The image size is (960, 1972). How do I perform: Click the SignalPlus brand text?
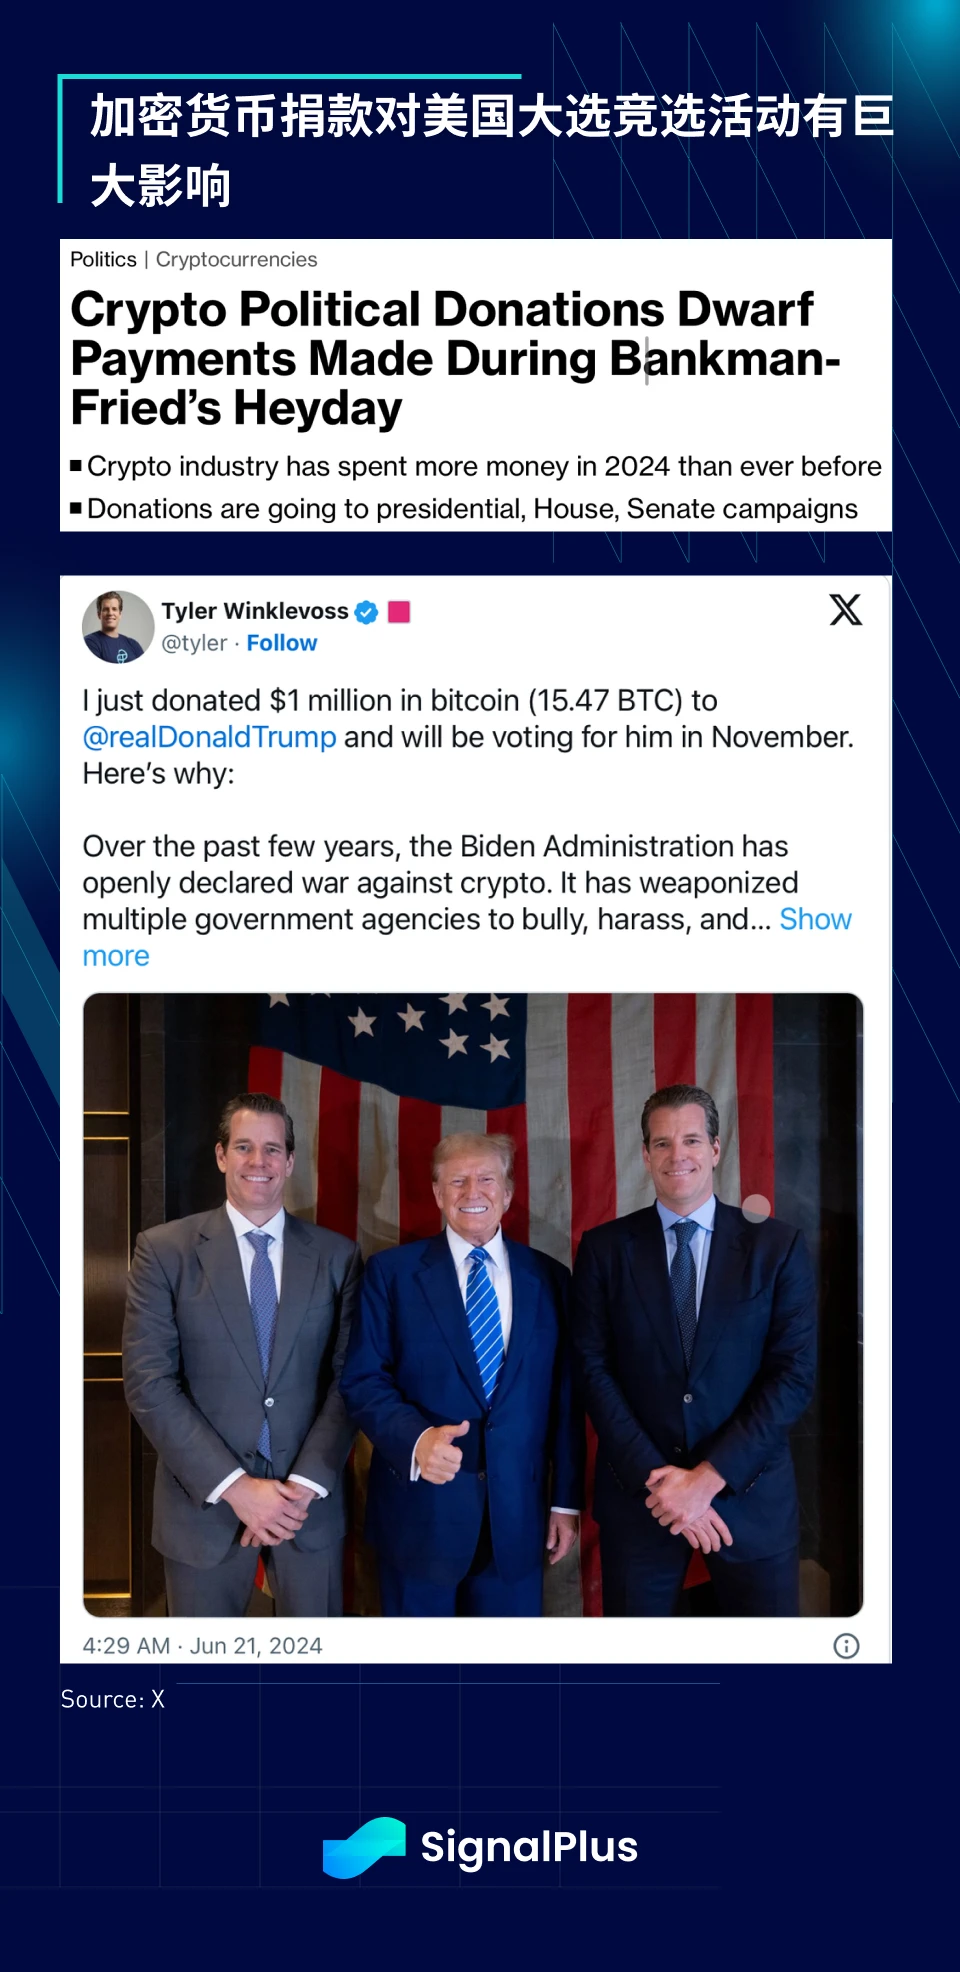click(529, 1847)
